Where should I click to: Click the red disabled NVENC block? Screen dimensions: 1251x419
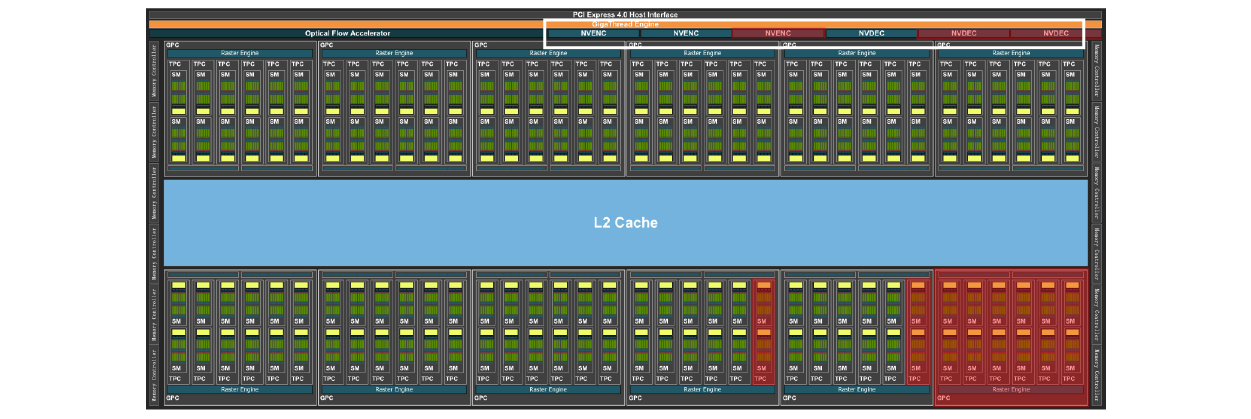click(x=778, y=33)
